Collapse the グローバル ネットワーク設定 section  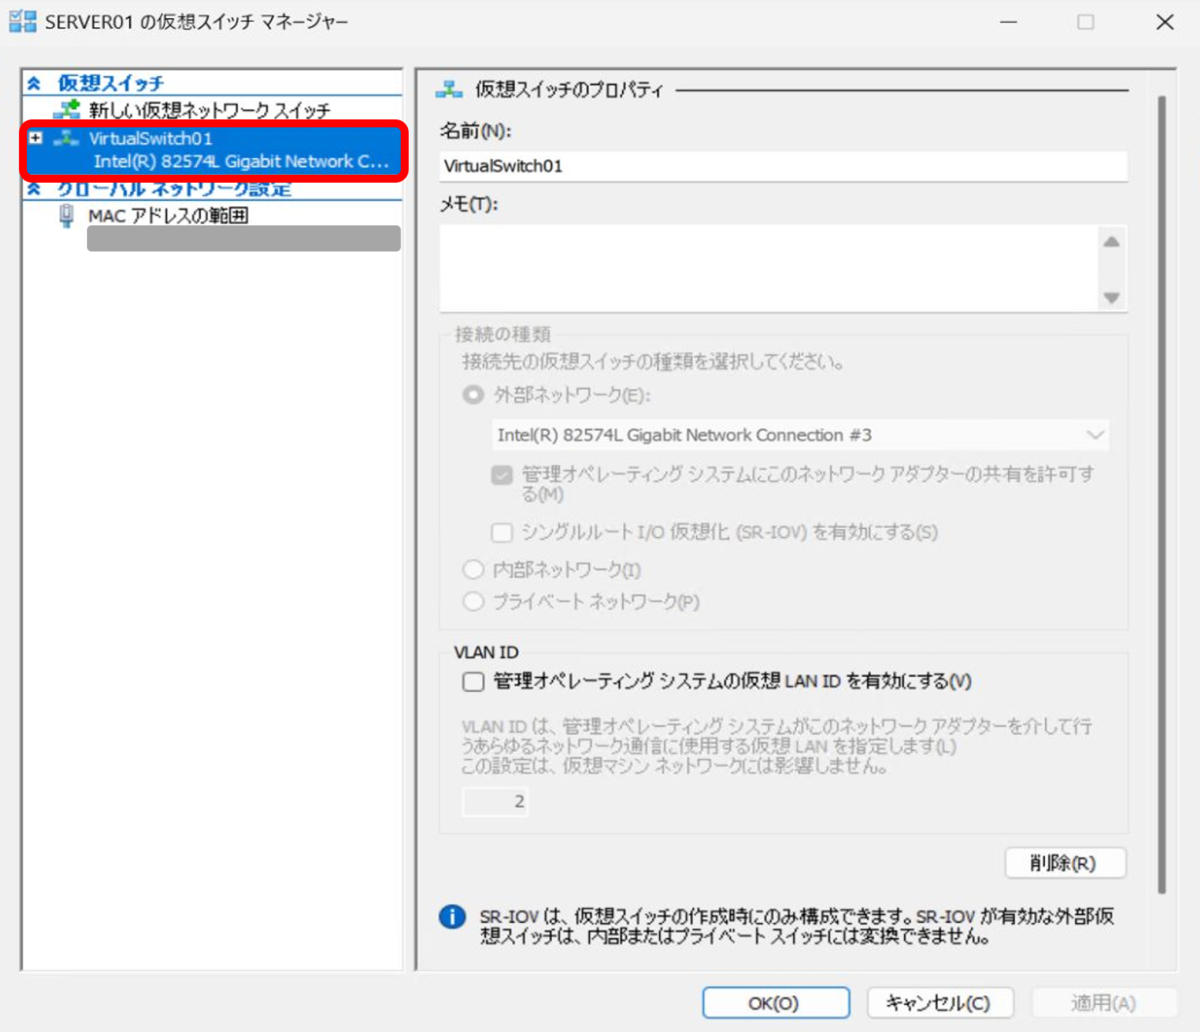pos(34,189)
